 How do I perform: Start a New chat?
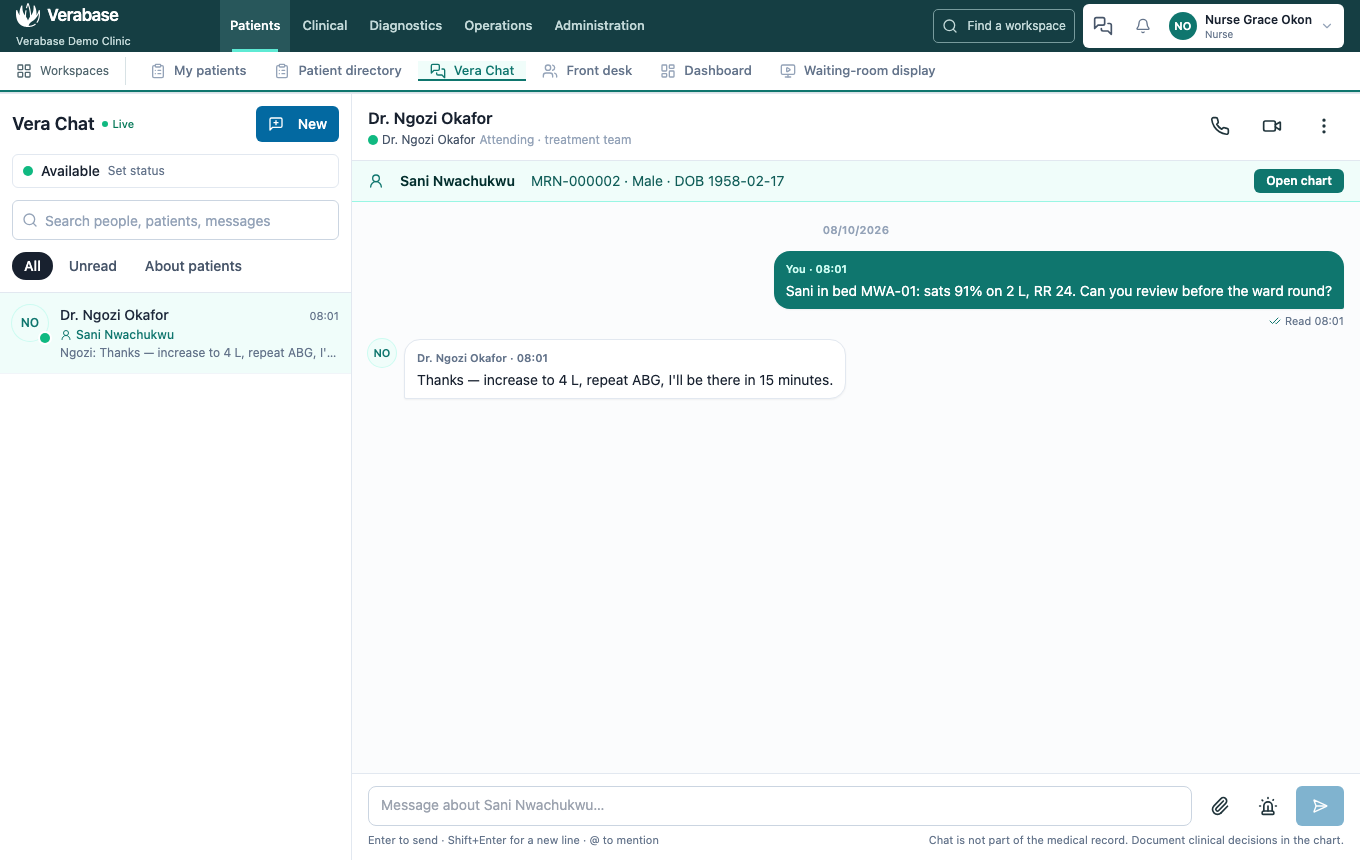[x=297, y=124]
